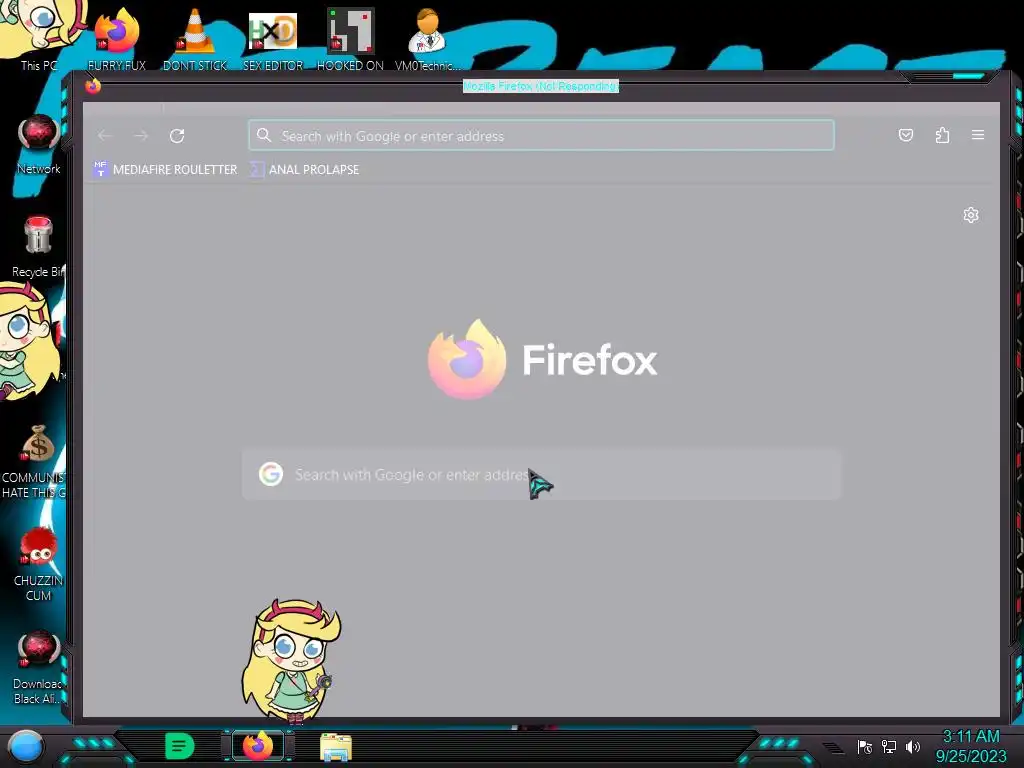
Task: Go back in Firefox history
Action: coord(104,136)
